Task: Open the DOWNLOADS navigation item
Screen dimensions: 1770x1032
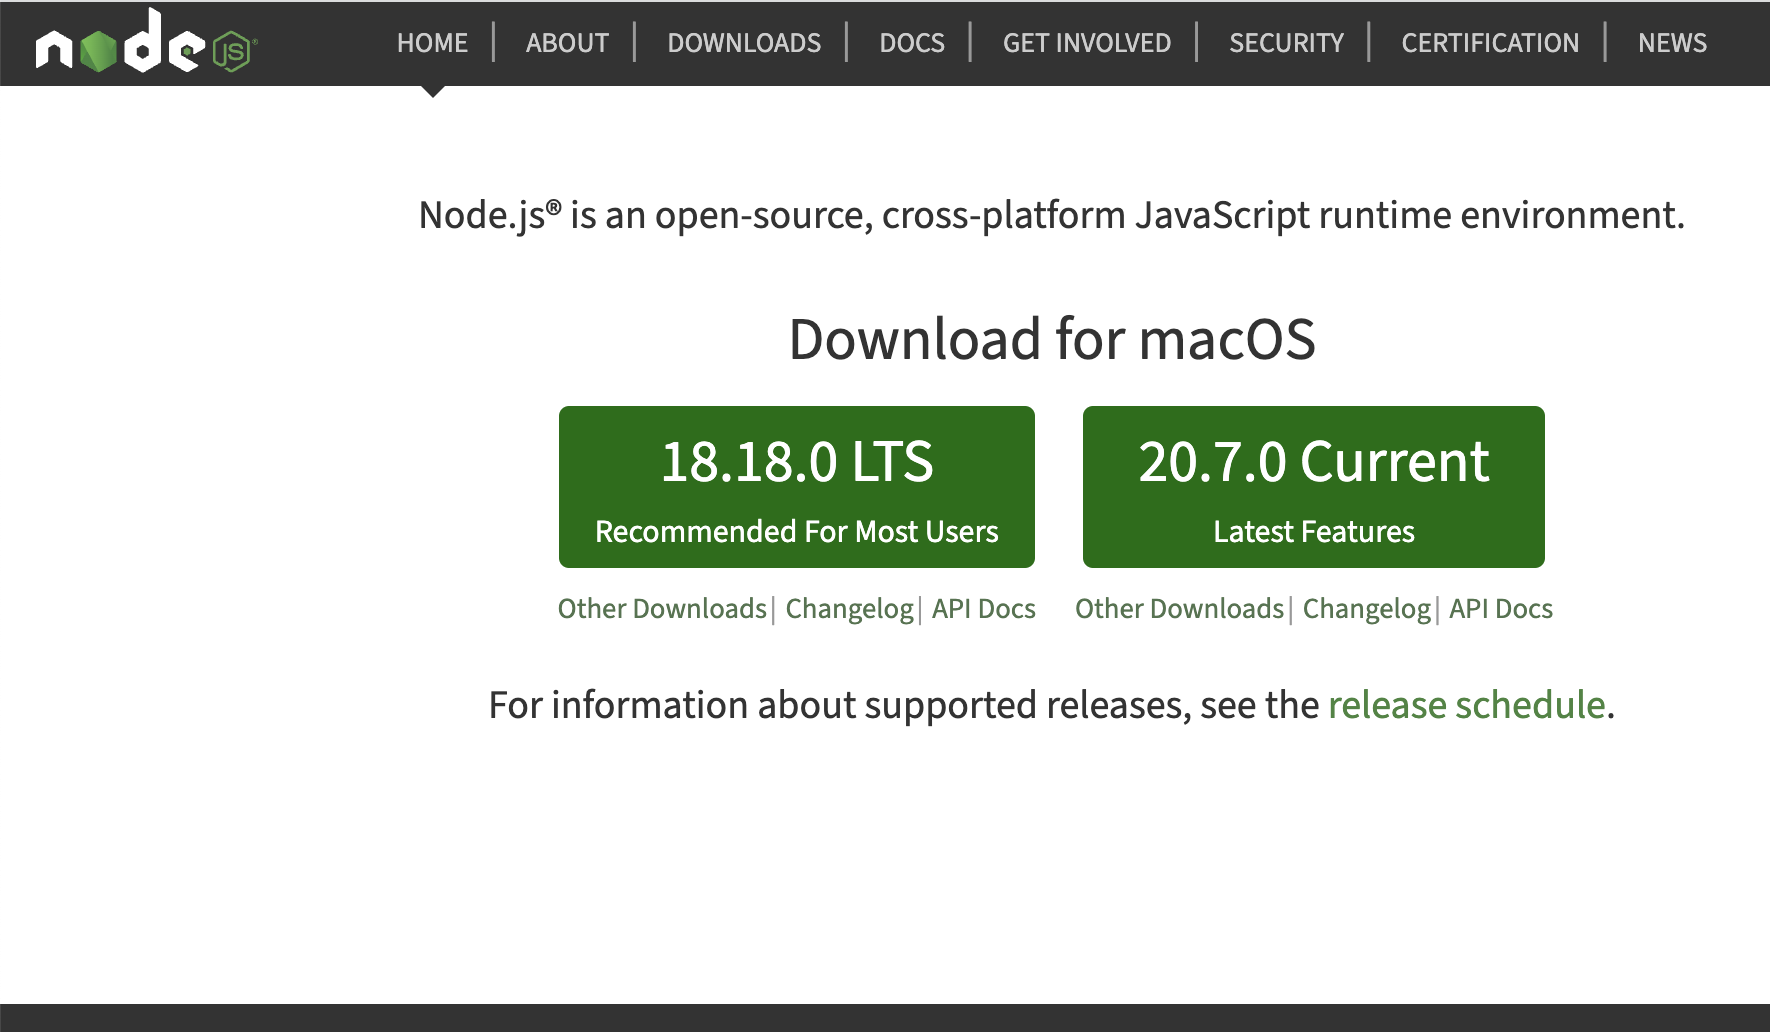Action: click(744, 43)
